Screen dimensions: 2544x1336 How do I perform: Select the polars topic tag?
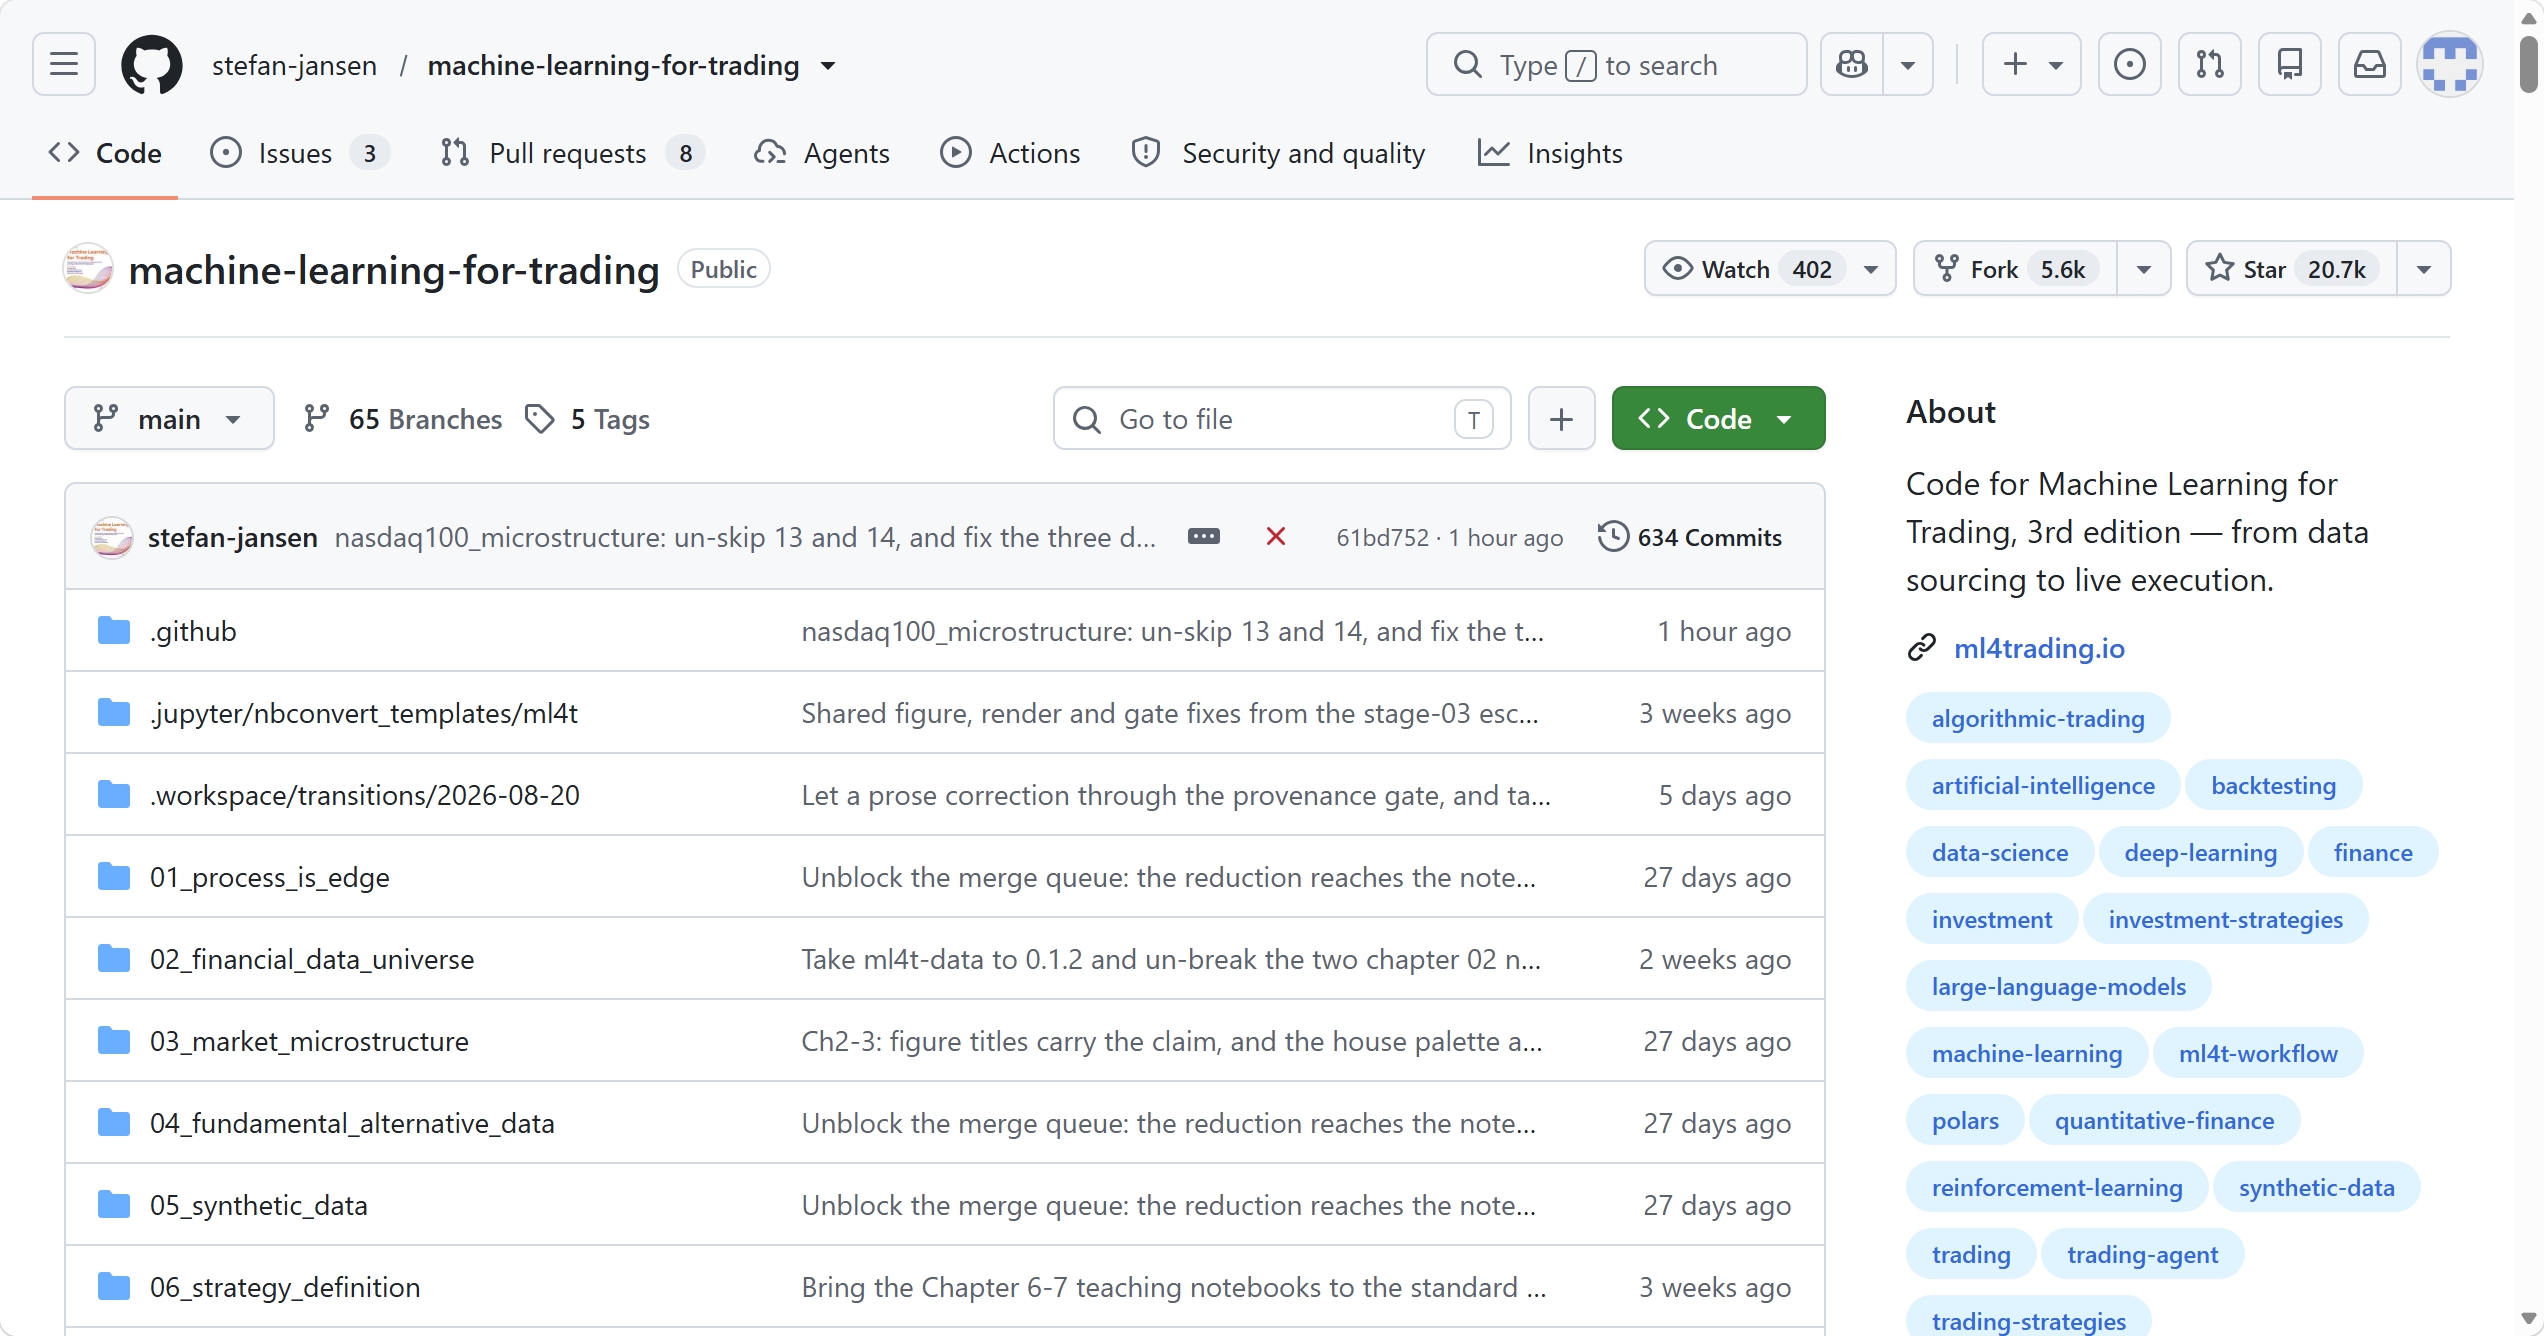click(x=1965, y=1120)
